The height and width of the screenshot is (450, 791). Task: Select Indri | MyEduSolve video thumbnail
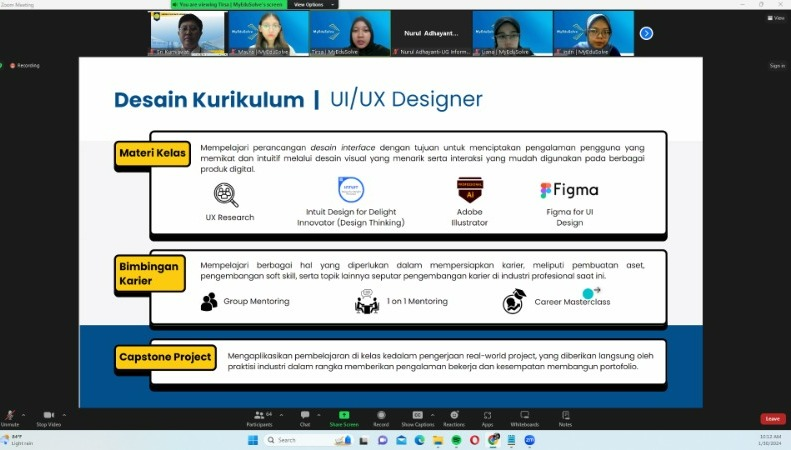(594, 33)
